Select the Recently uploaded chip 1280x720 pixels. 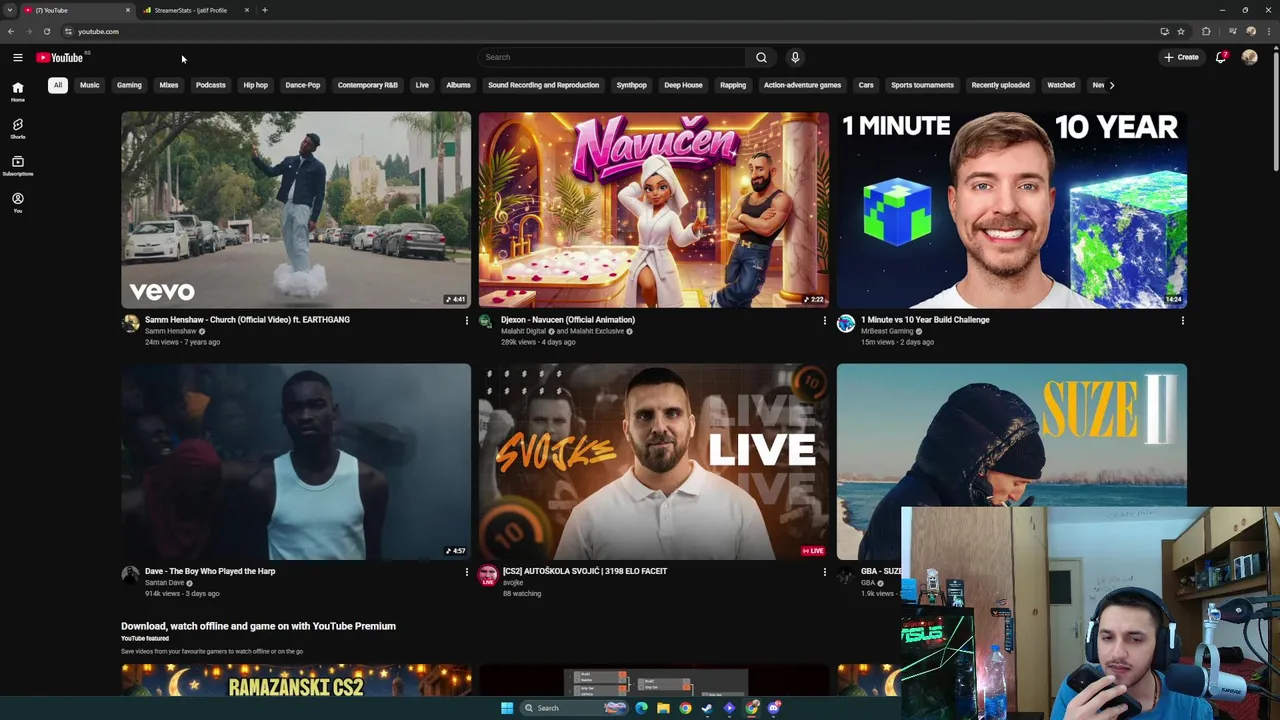1000,85
